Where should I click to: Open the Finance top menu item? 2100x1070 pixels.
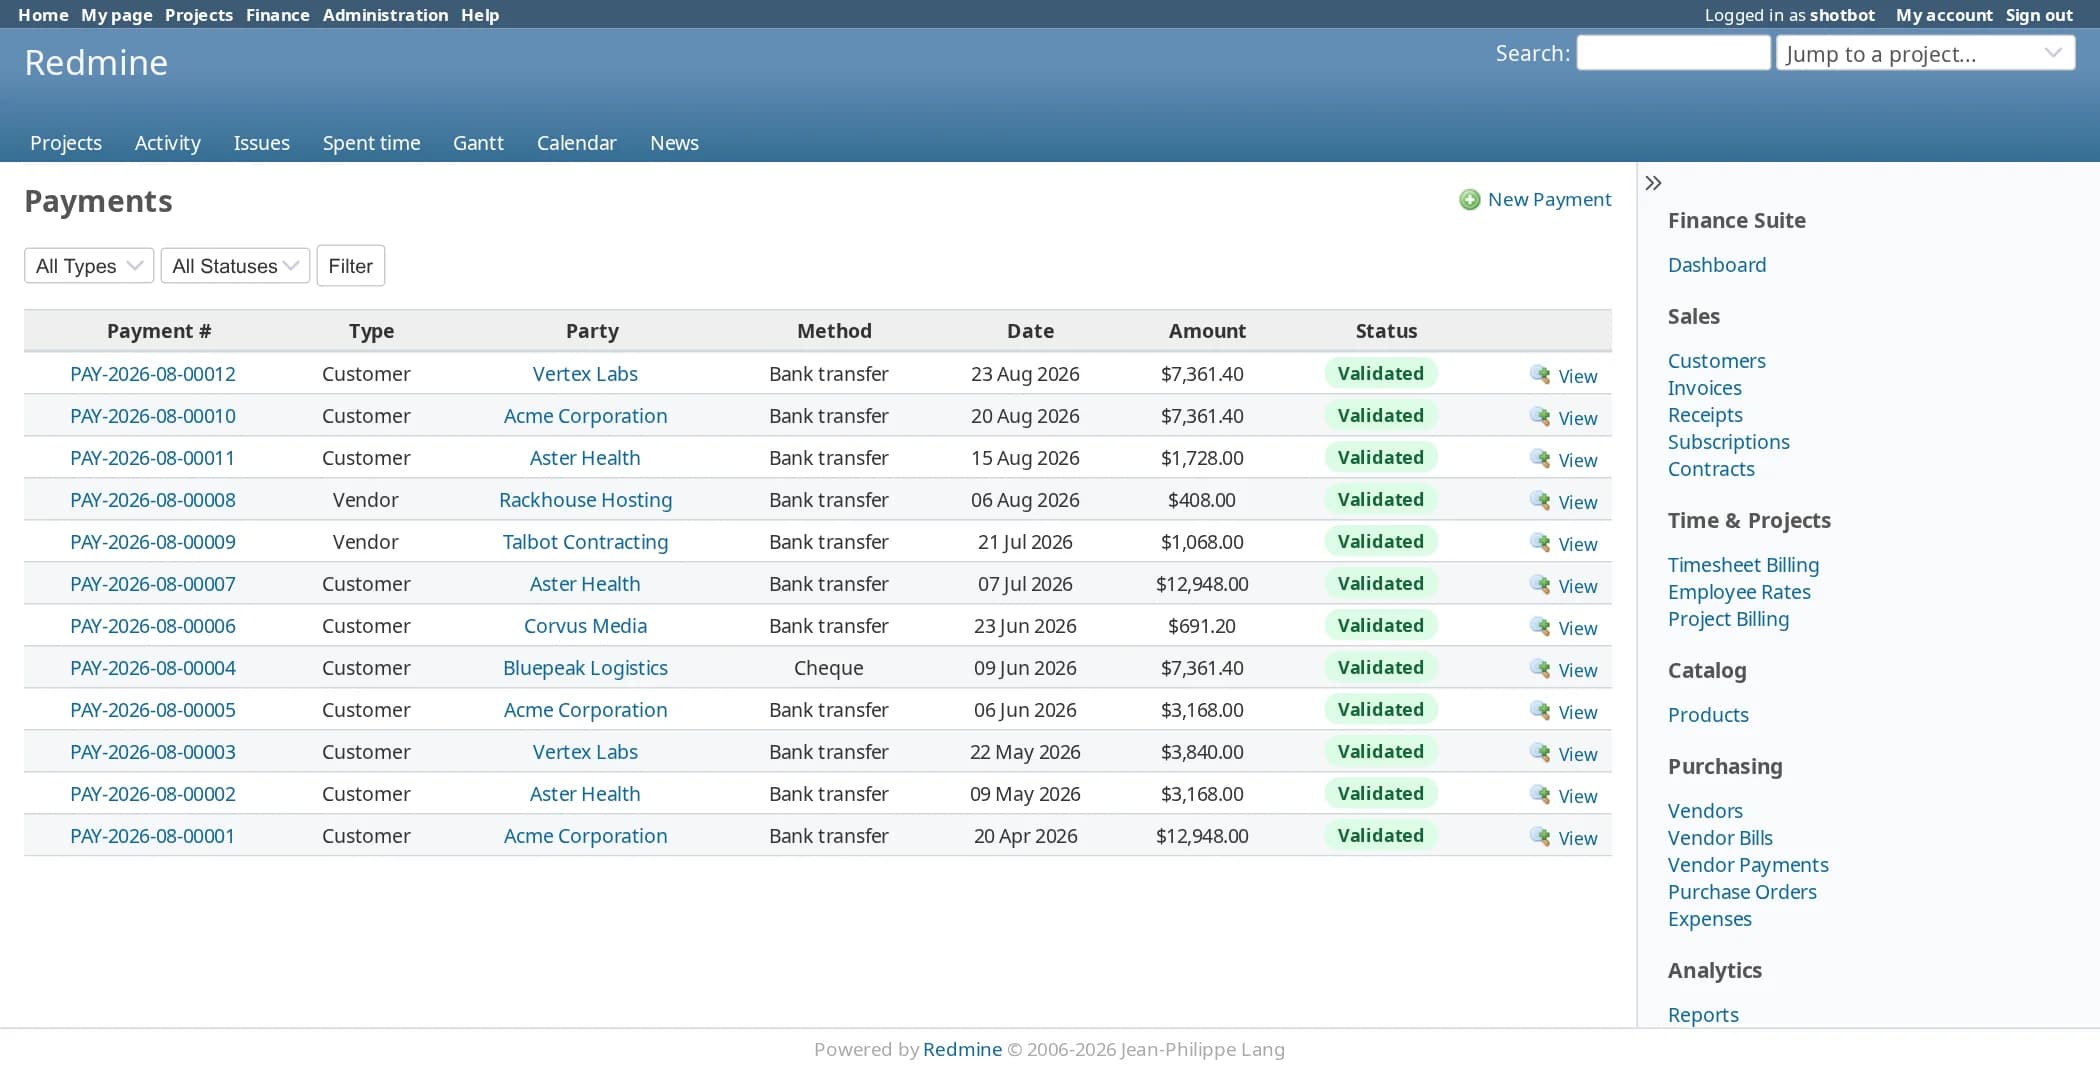click(x=278, y=15)
